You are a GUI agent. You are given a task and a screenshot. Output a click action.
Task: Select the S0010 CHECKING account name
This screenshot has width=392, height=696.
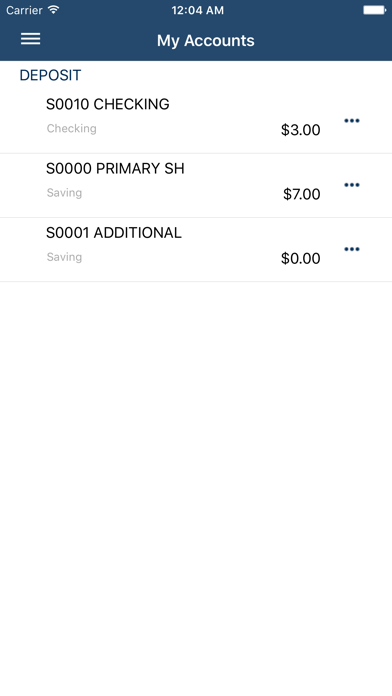tap(108, 104)
